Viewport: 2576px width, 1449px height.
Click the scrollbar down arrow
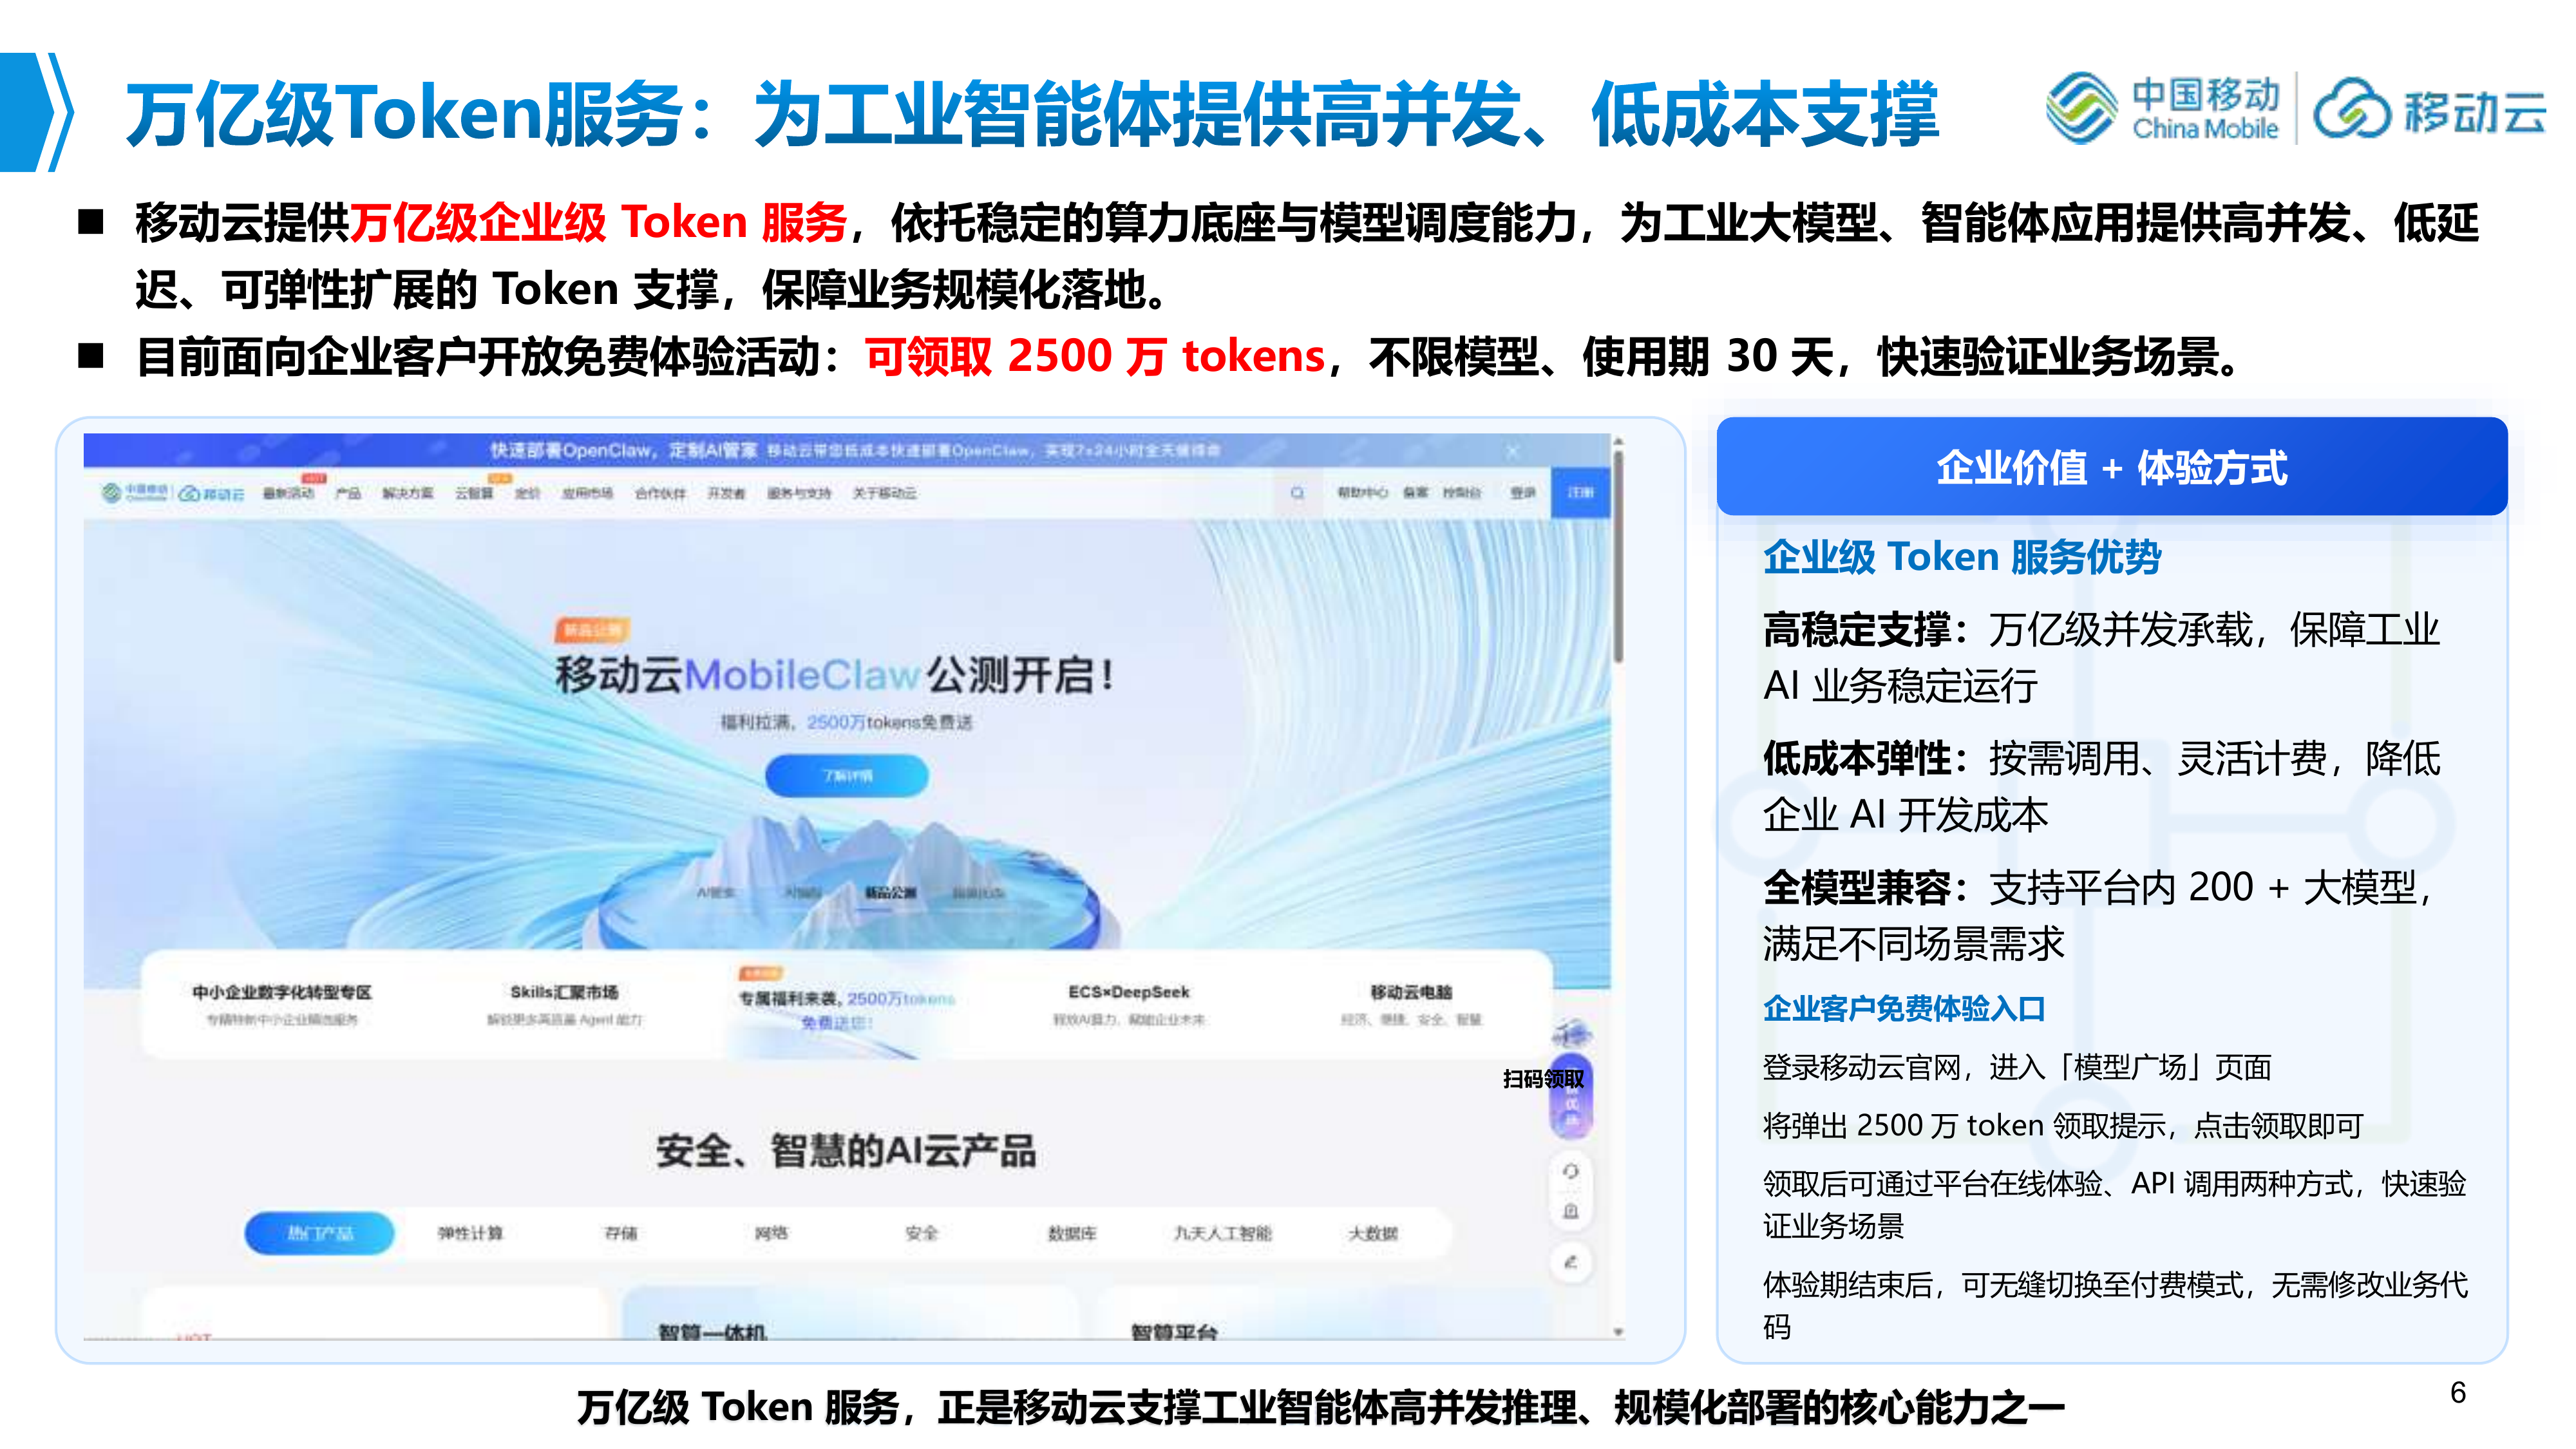tap(1618, 1332)
